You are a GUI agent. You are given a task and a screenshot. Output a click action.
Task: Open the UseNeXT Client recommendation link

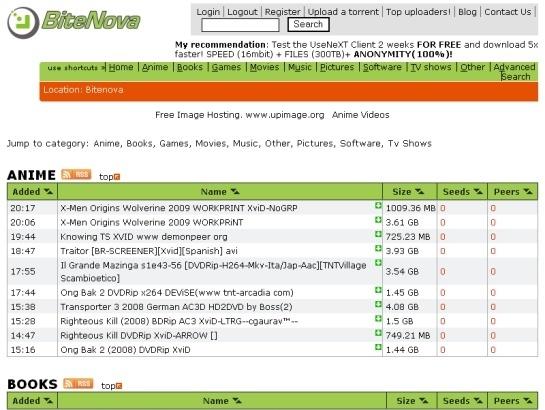coord(356,49)
